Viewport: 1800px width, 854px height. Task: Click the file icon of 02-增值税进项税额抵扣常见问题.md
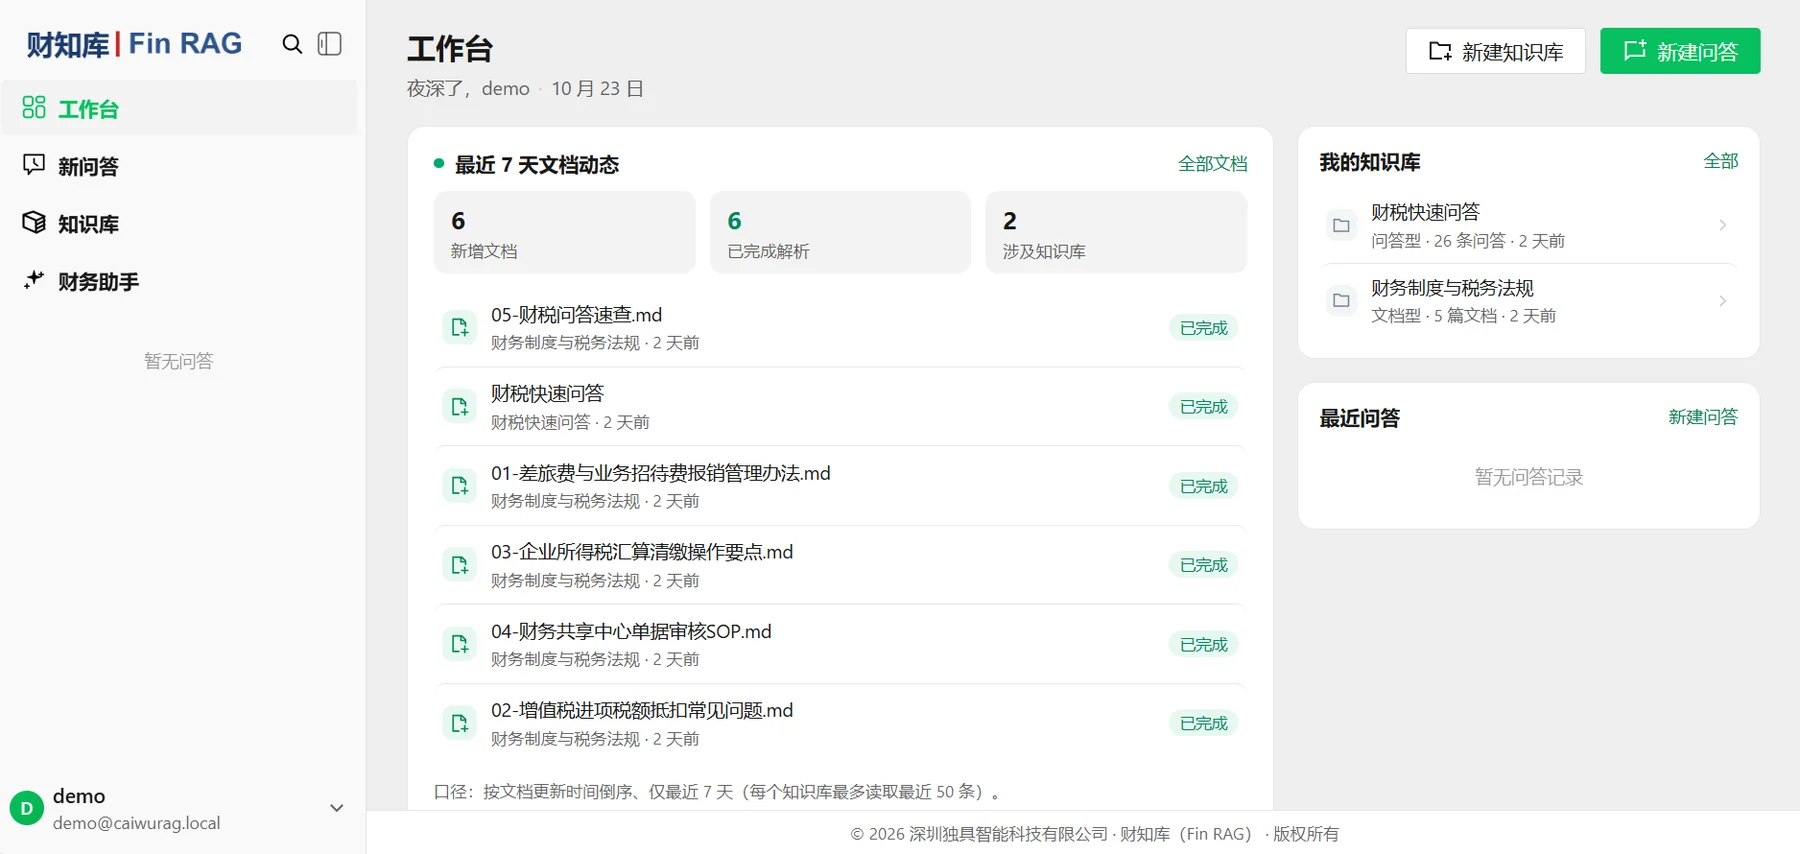[460, 723]
